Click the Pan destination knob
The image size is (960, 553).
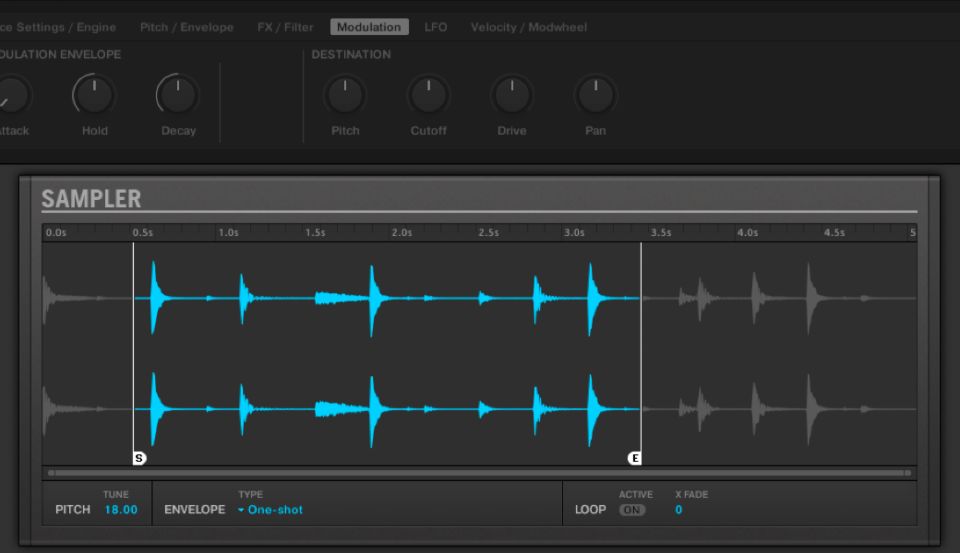coord(595,96)
